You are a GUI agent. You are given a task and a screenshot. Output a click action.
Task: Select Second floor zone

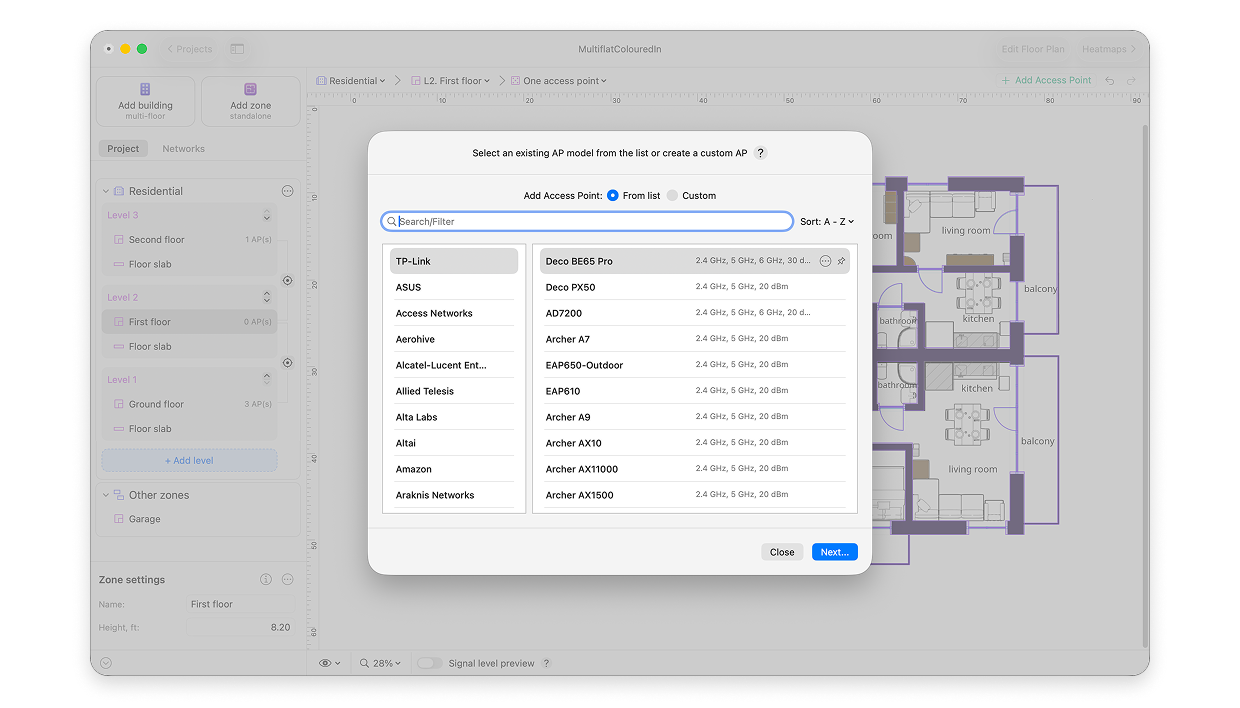tap(190, 240)
